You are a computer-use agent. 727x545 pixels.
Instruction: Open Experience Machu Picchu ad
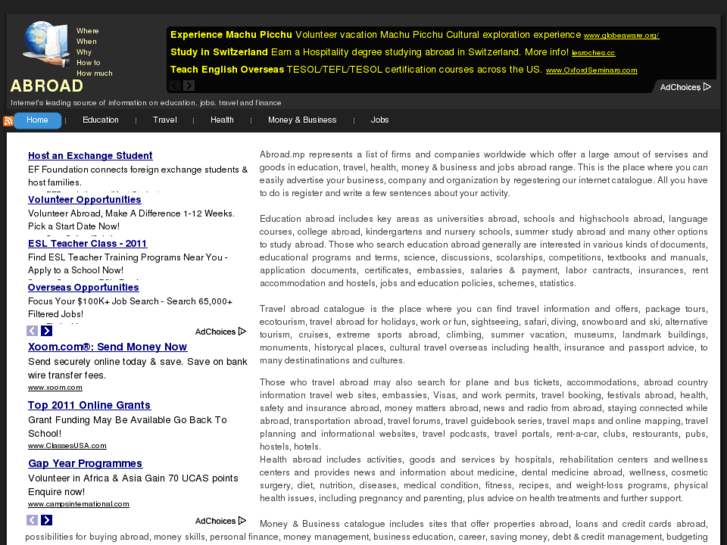231,35
